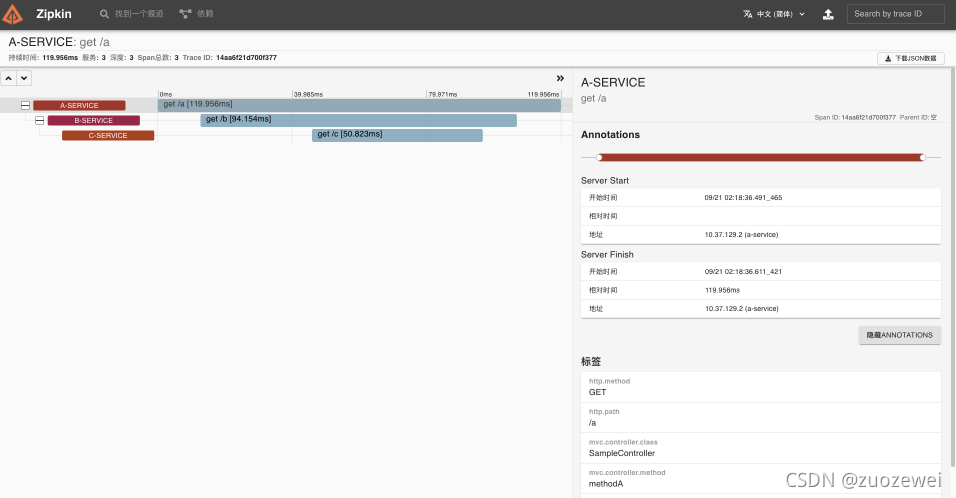The width and height of the screenshot is (956, 498).
Task: Select the get /b span bar
Action: (x=358, y=120)
